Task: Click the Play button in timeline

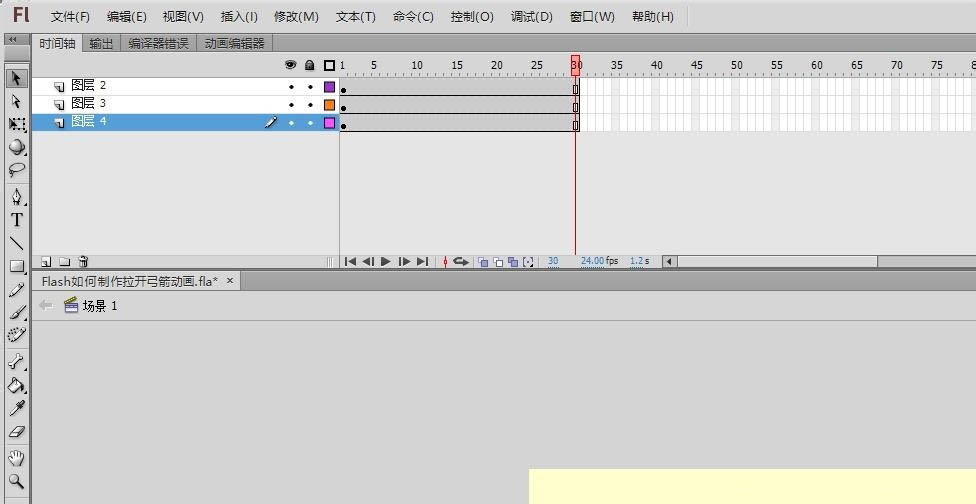Action: click(386, 261)
